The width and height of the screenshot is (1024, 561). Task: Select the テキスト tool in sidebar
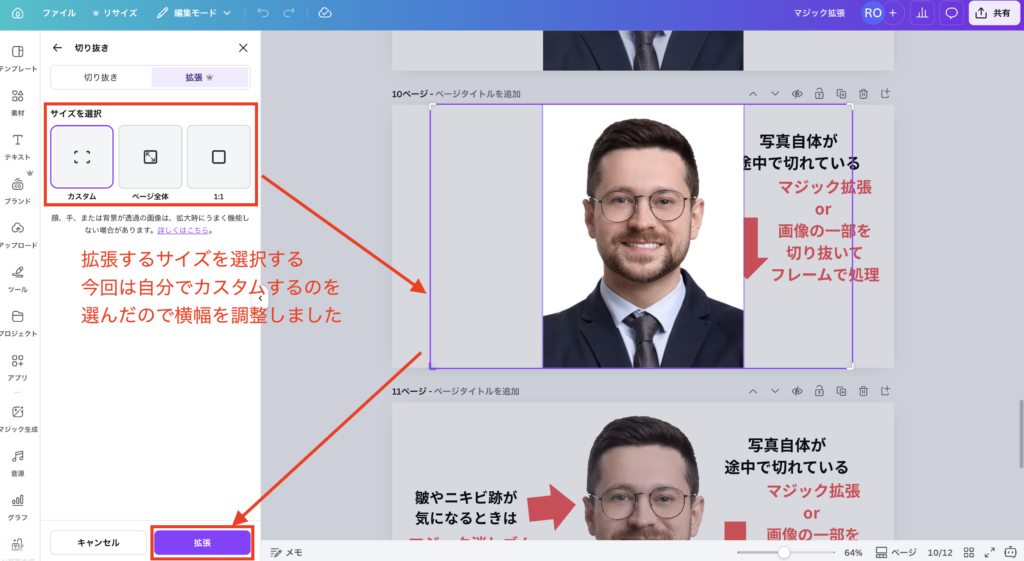(18, 146)
